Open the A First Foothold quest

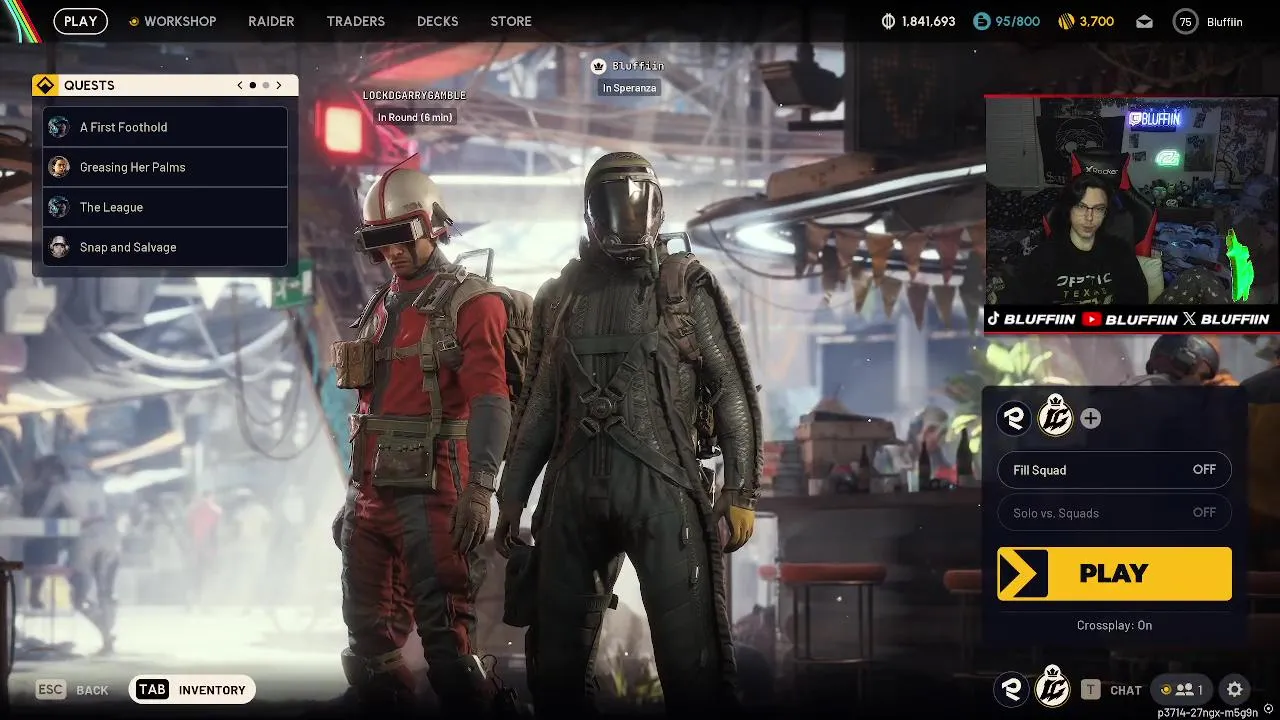point(165,127)
